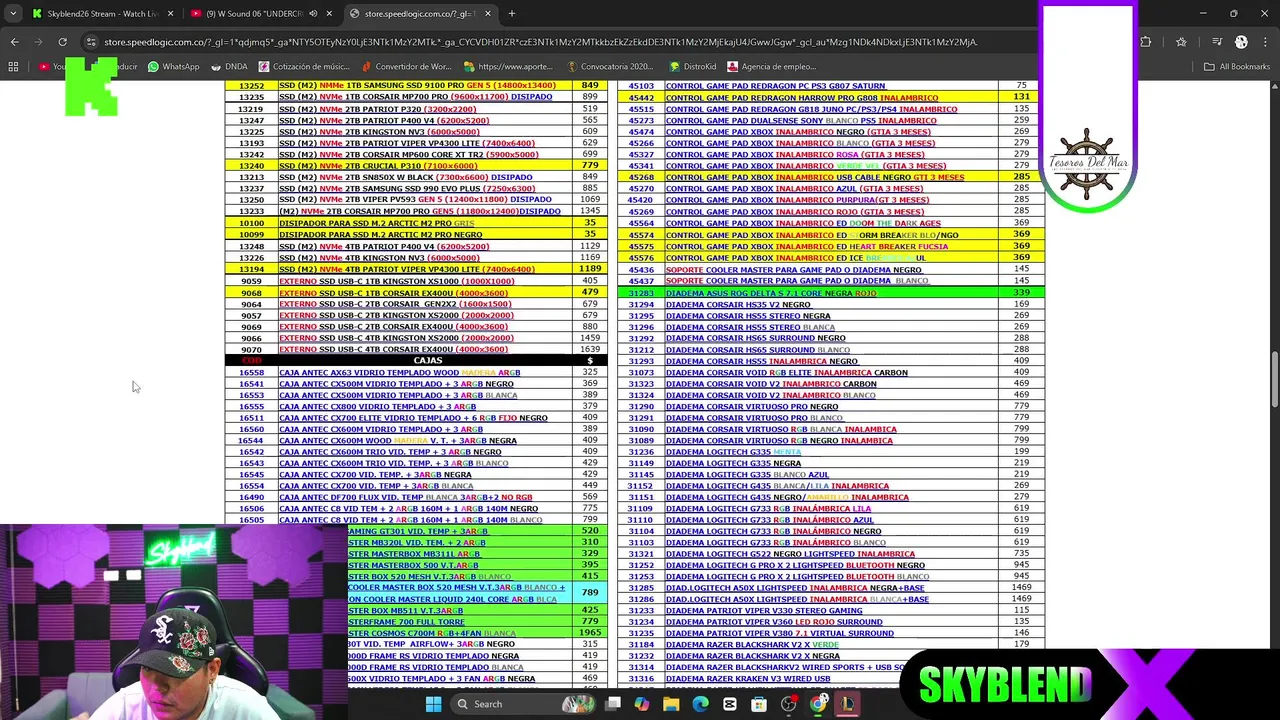Click the page vertical scrollbar thumb

(1273, 380)
